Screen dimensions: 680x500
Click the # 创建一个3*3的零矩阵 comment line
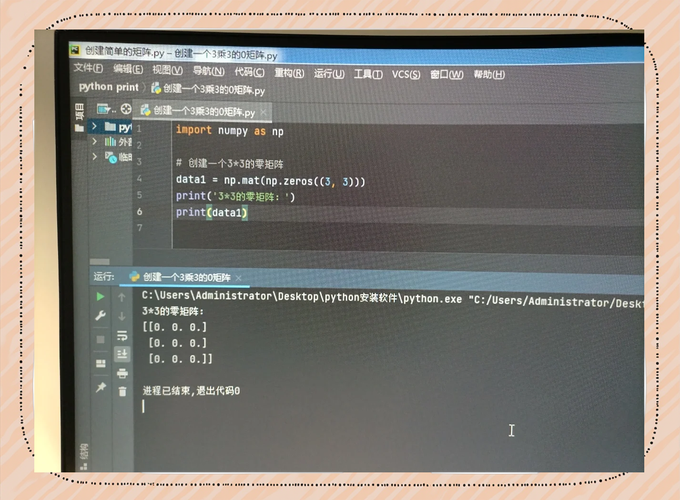[x=229, y=163]
